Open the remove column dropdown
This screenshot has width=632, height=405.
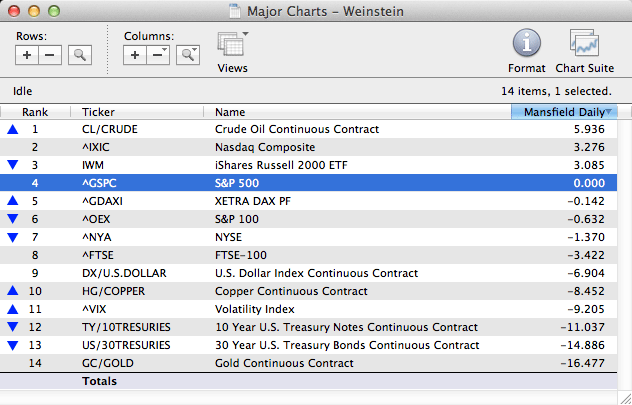click(158, 55)
